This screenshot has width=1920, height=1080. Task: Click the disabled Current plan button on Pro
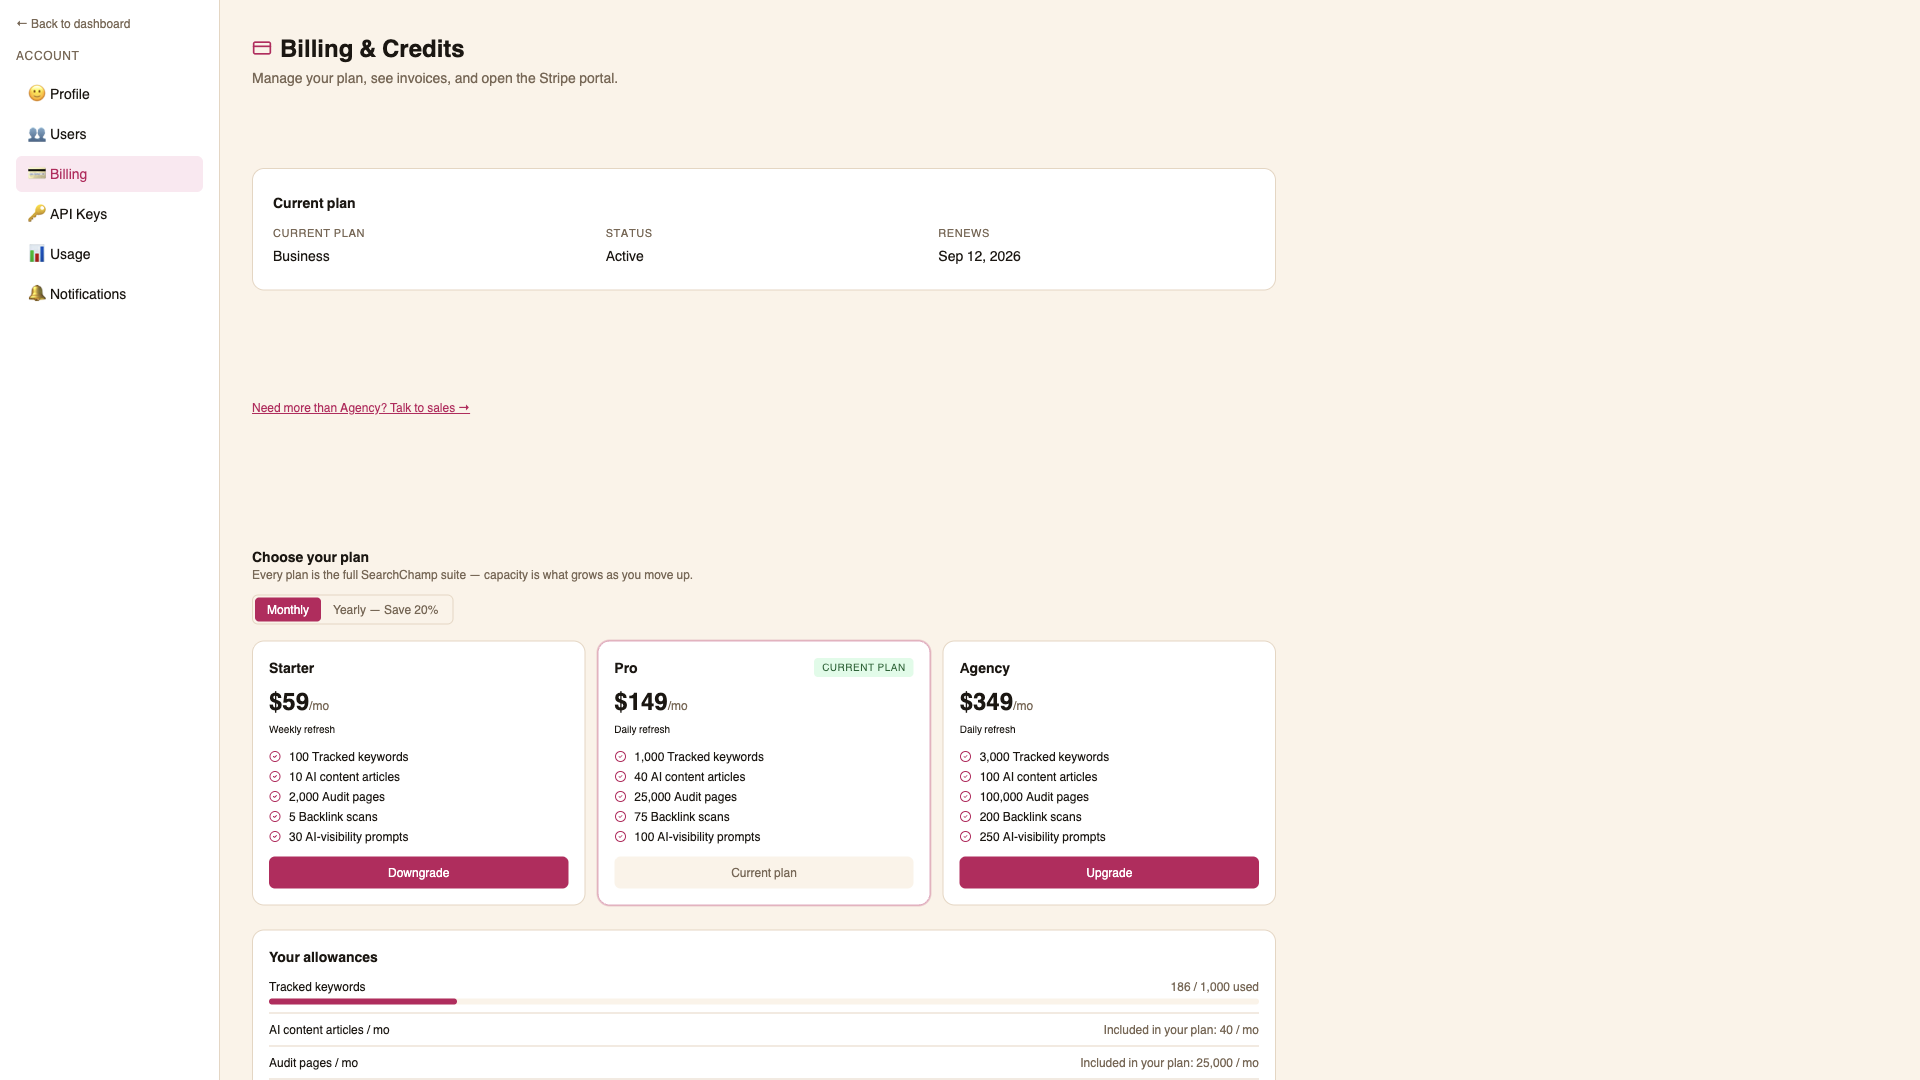764,873
